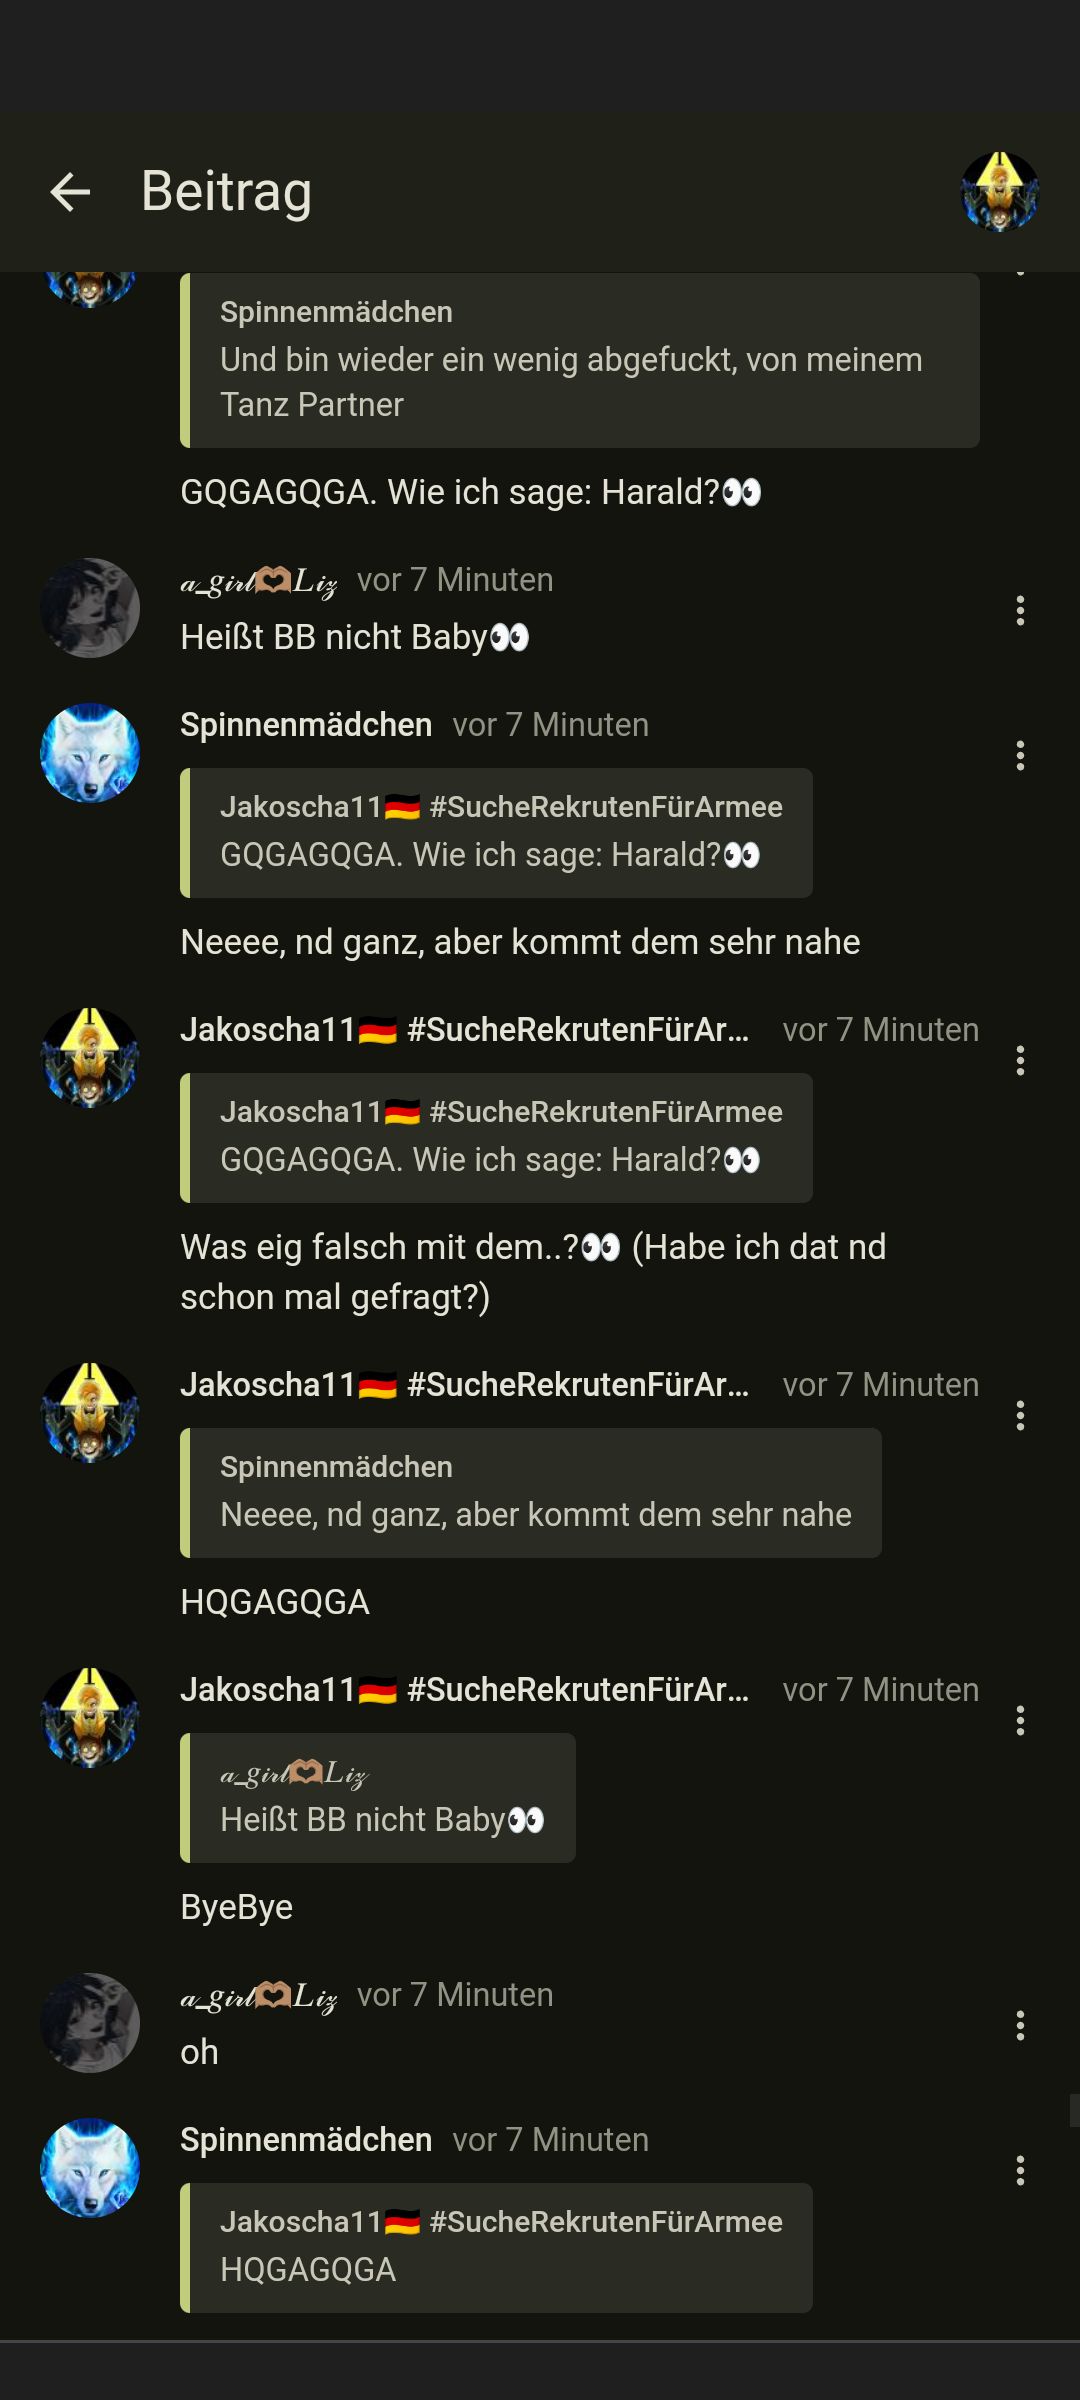Tap quoted "Und bin wieder ein wenig abgefuckt" block
1080x2400 pixels.
click(x=580, y=360)
